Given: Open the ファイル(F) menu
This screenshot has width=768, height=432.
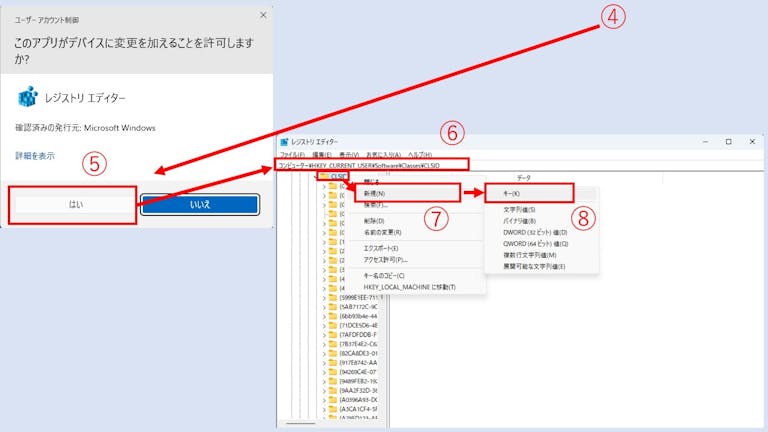Looking at the screenshot, I should [x=292, y=155].
